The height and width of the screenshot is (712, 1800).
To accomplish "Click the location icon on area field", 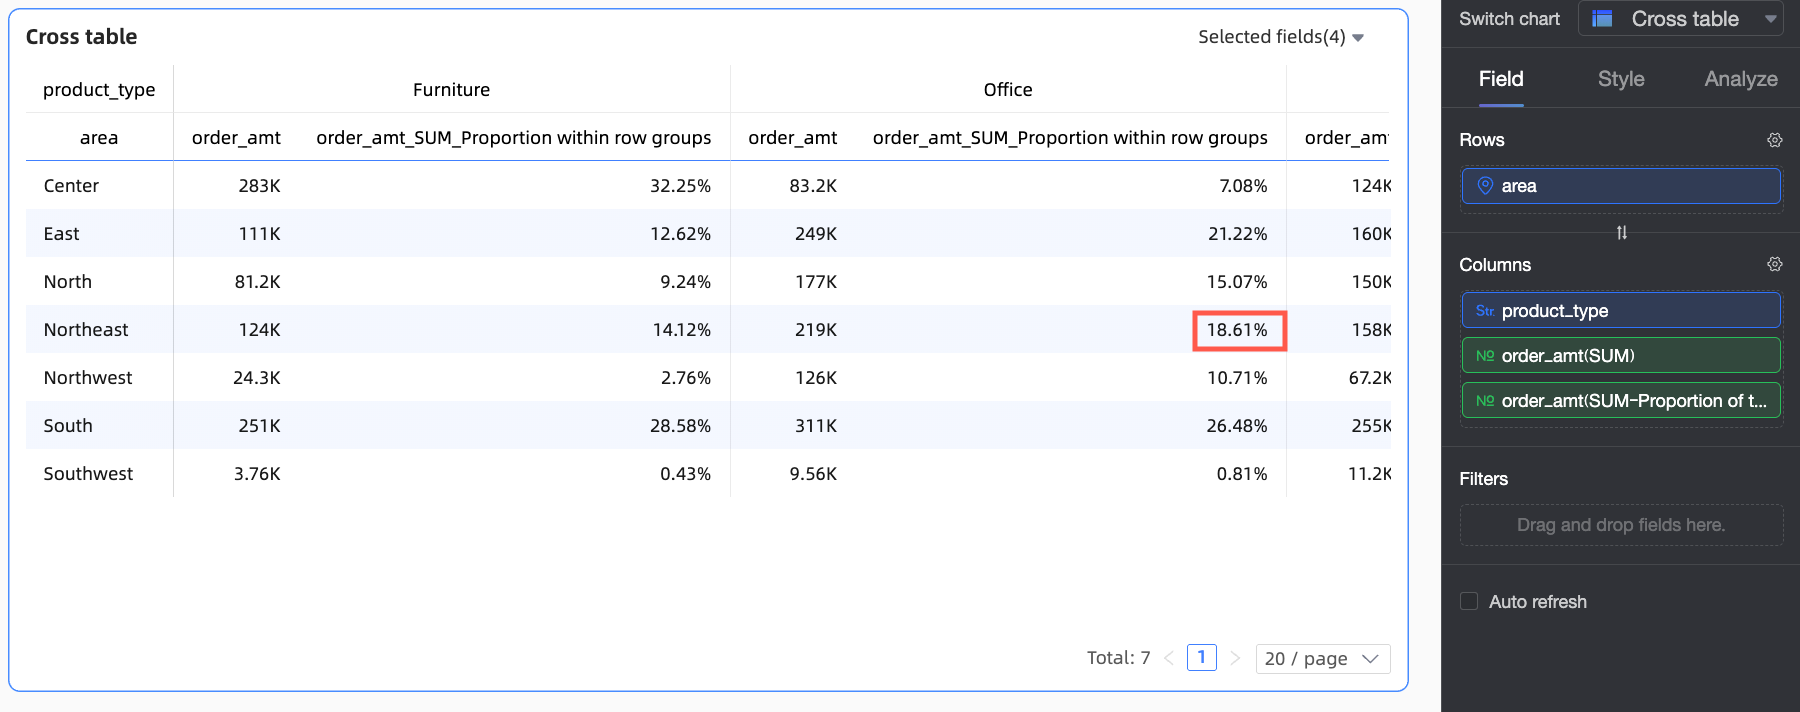I will point(1485,186).
